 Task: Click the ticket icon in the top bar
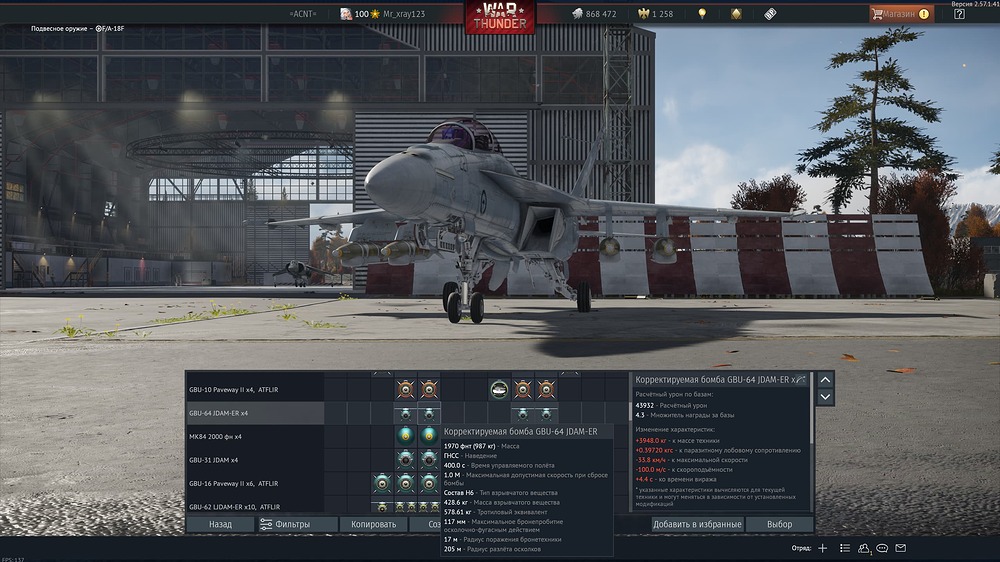click(x=770, y=13)
